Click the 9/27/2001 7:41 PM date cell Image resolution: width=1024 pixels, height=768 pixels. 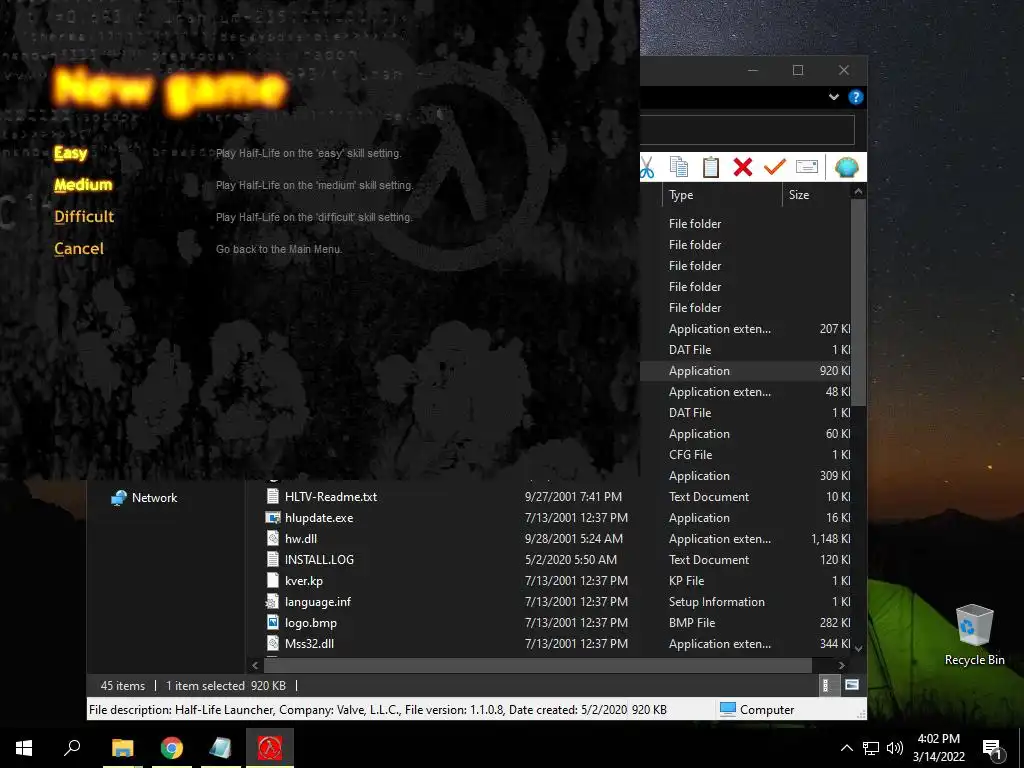tap(573, 496)
